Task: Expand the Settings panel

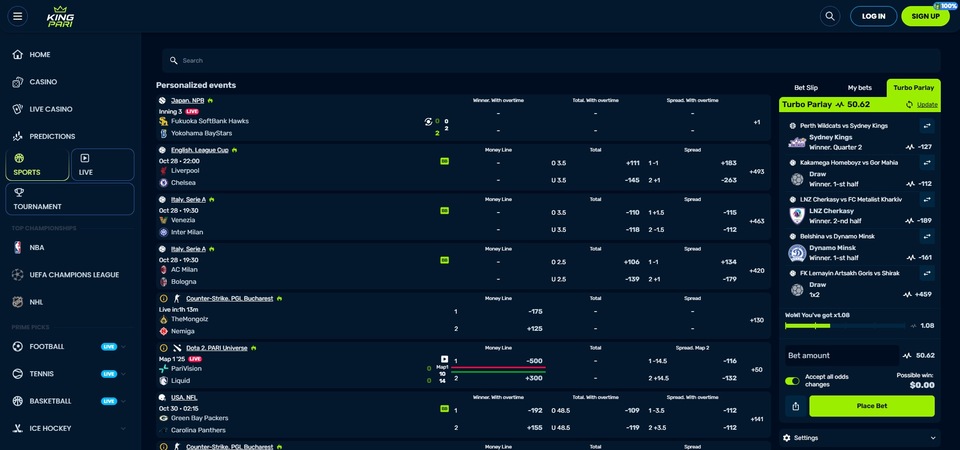Action: (860, 438)
